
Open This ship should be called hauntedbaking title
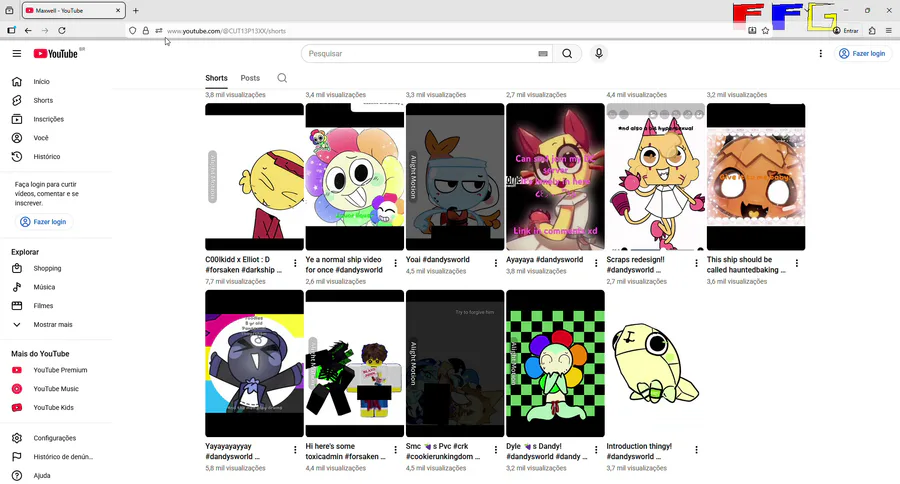click(746, 265)
